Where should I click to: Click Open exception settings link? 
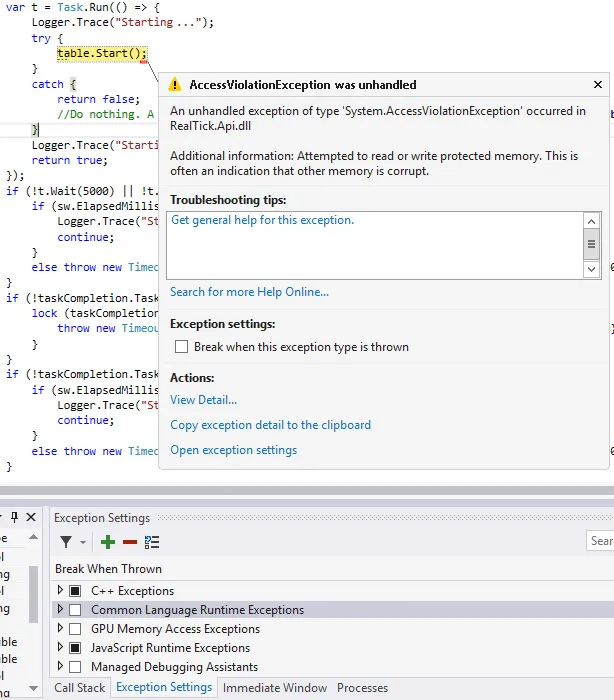point(234,450)
